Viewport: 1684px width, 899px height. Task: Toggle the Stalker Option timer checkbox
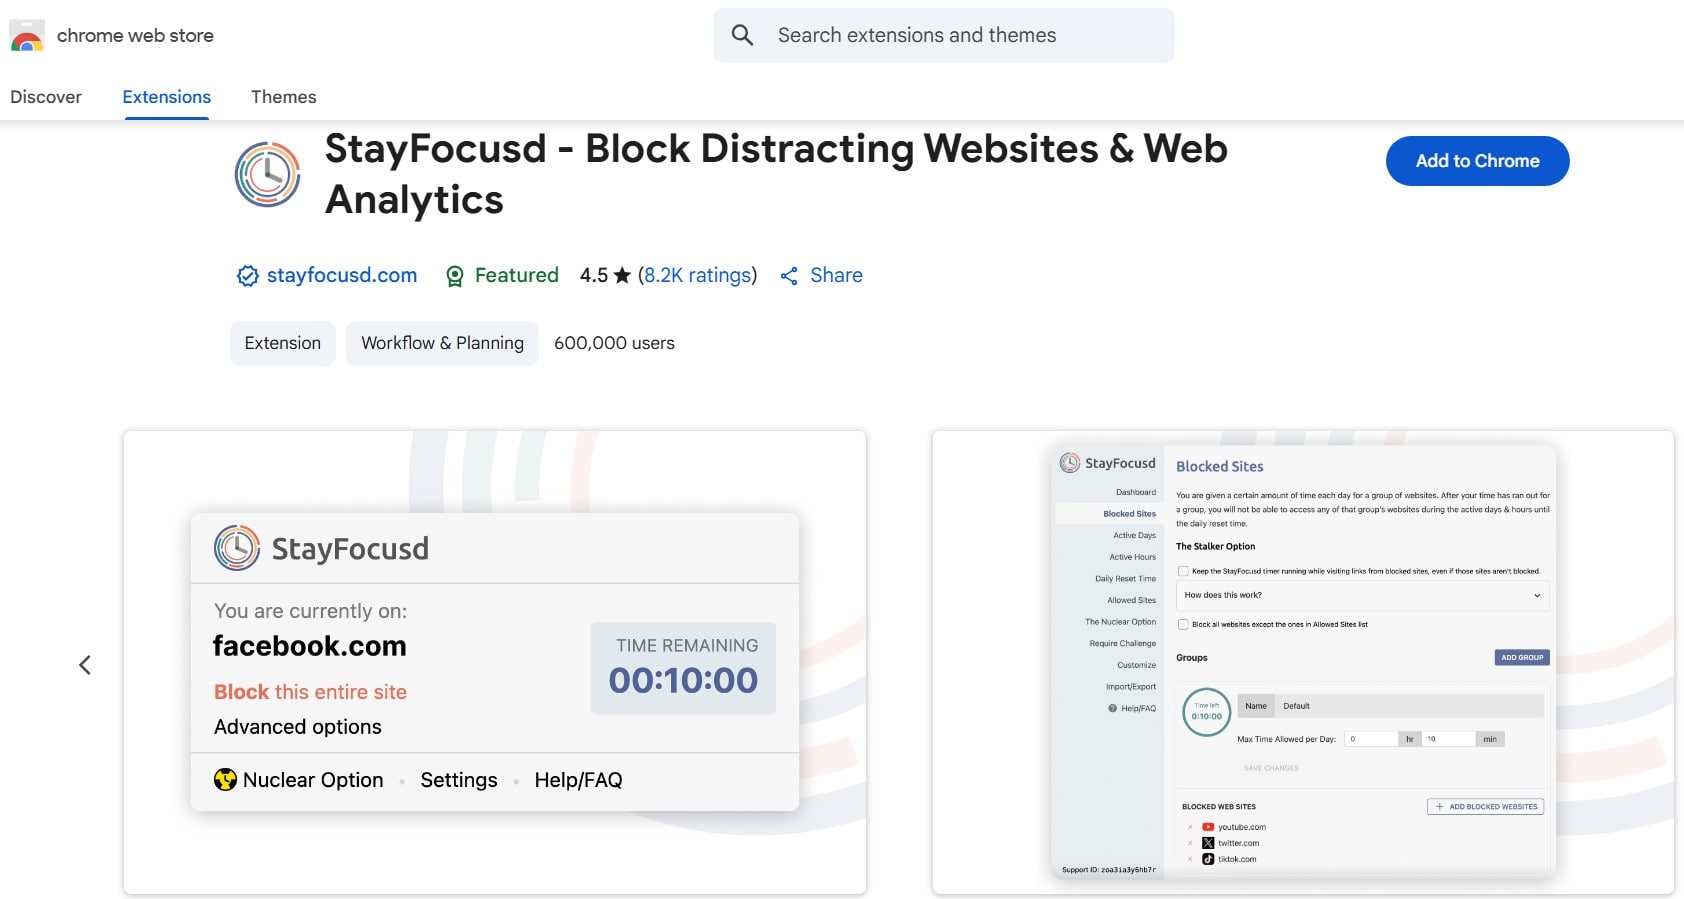tap(1183, 571)
